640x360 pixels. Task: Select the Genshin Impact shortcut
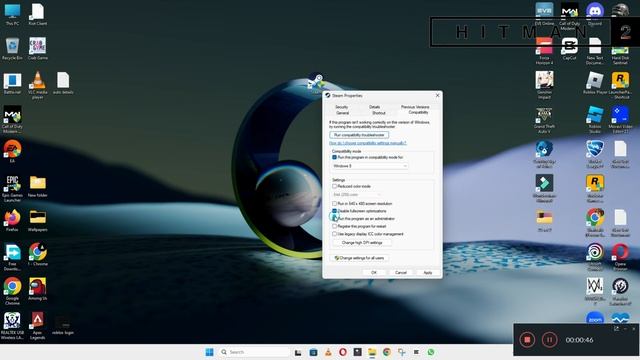(544, 85)
